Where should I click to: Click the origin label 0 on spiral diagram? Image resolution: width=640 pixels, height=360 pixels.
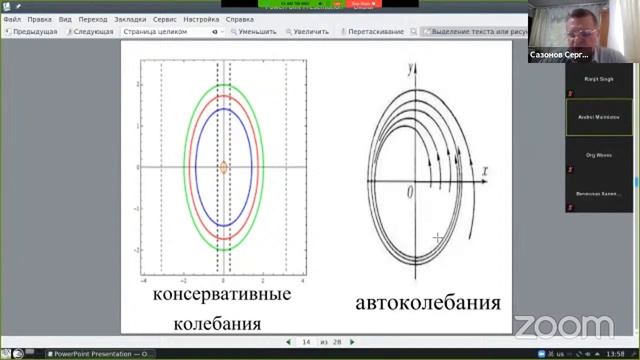pyautogui.click(x=410, y=192)
